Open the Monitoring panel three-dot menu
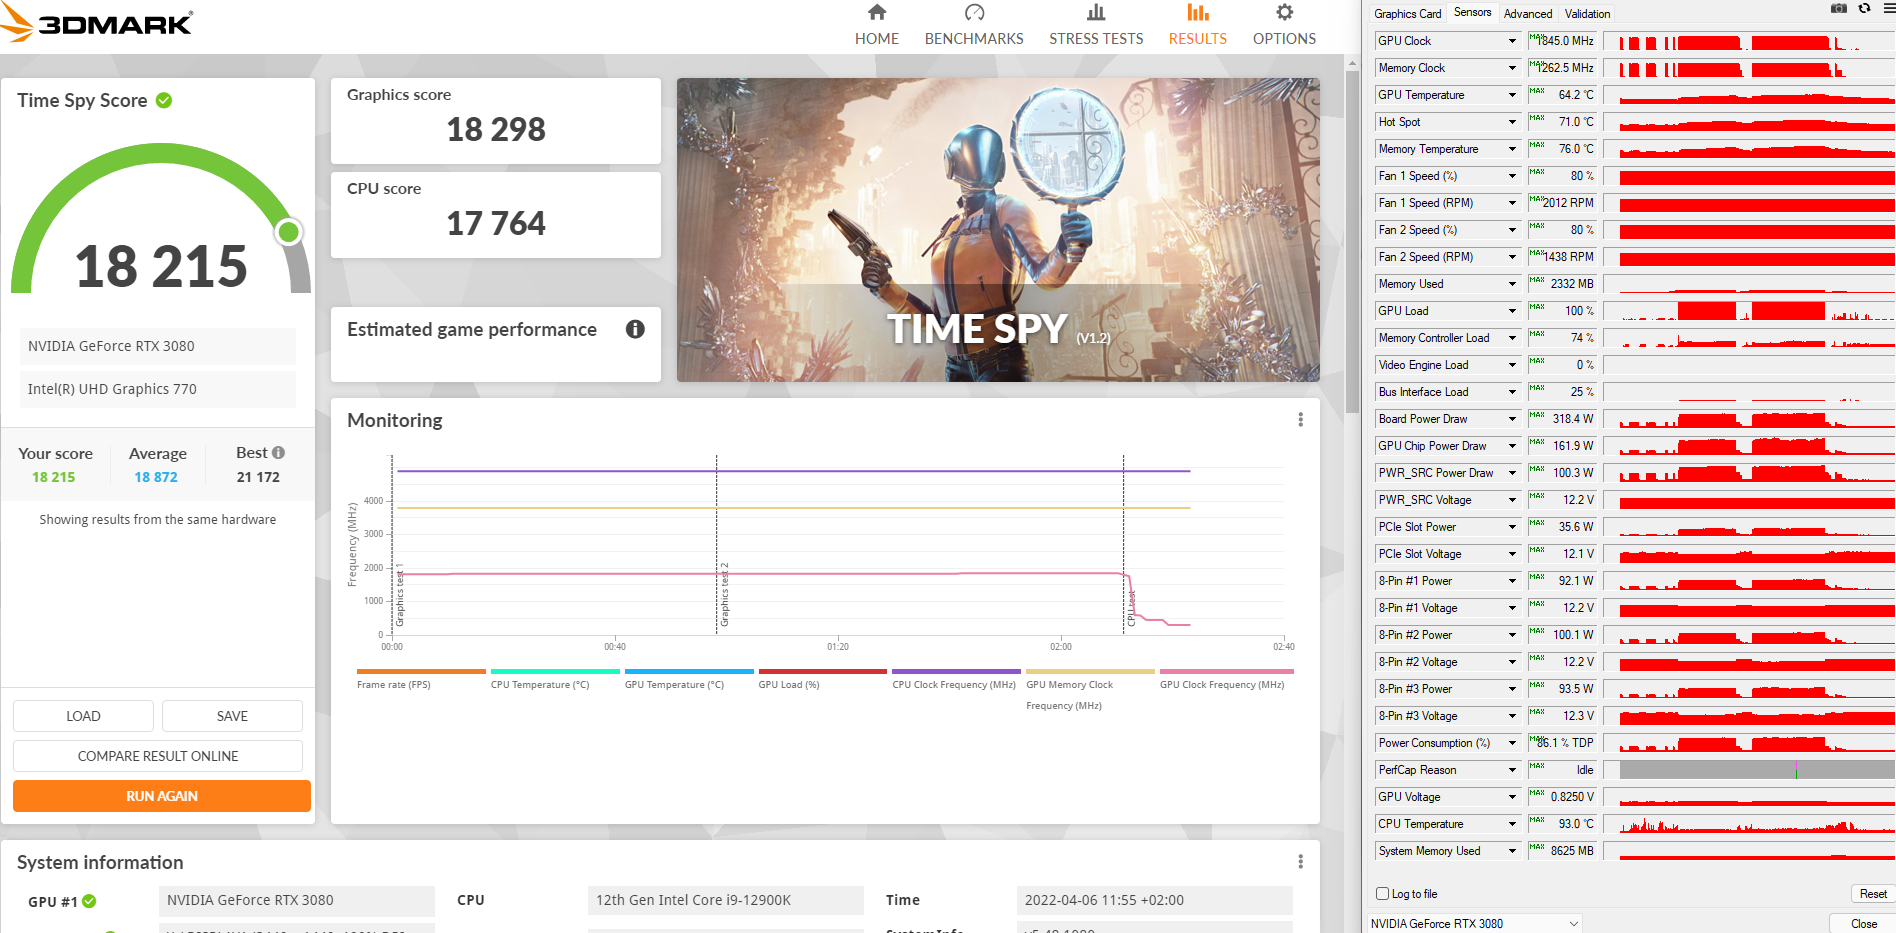Viewport: 1896px width, 933px height. 1300,420
